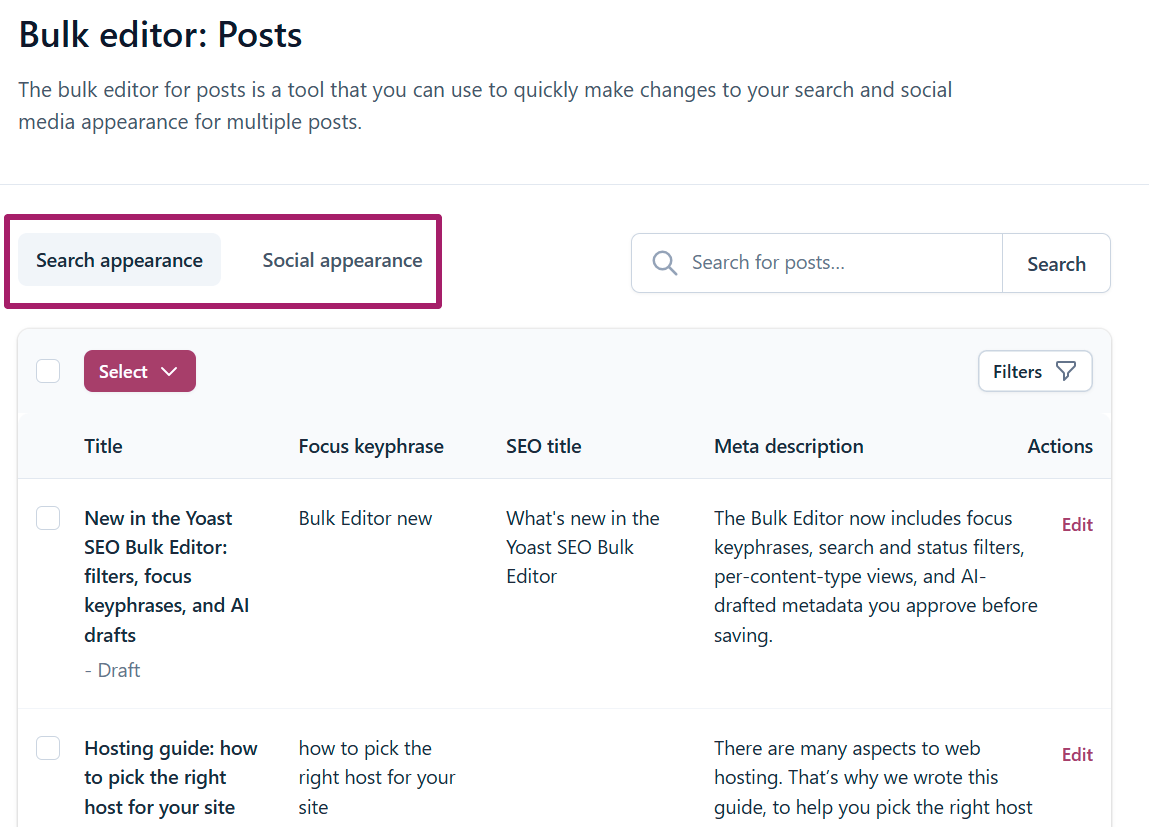The height and width of the screenshot is (827, 1149).
Task: Click the Search button
Action: 1056,264
